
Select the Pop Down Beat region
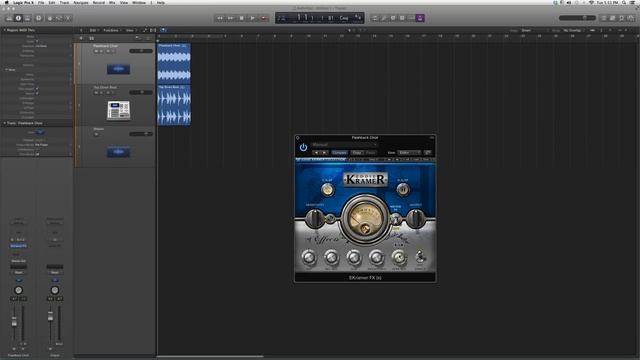174,104
